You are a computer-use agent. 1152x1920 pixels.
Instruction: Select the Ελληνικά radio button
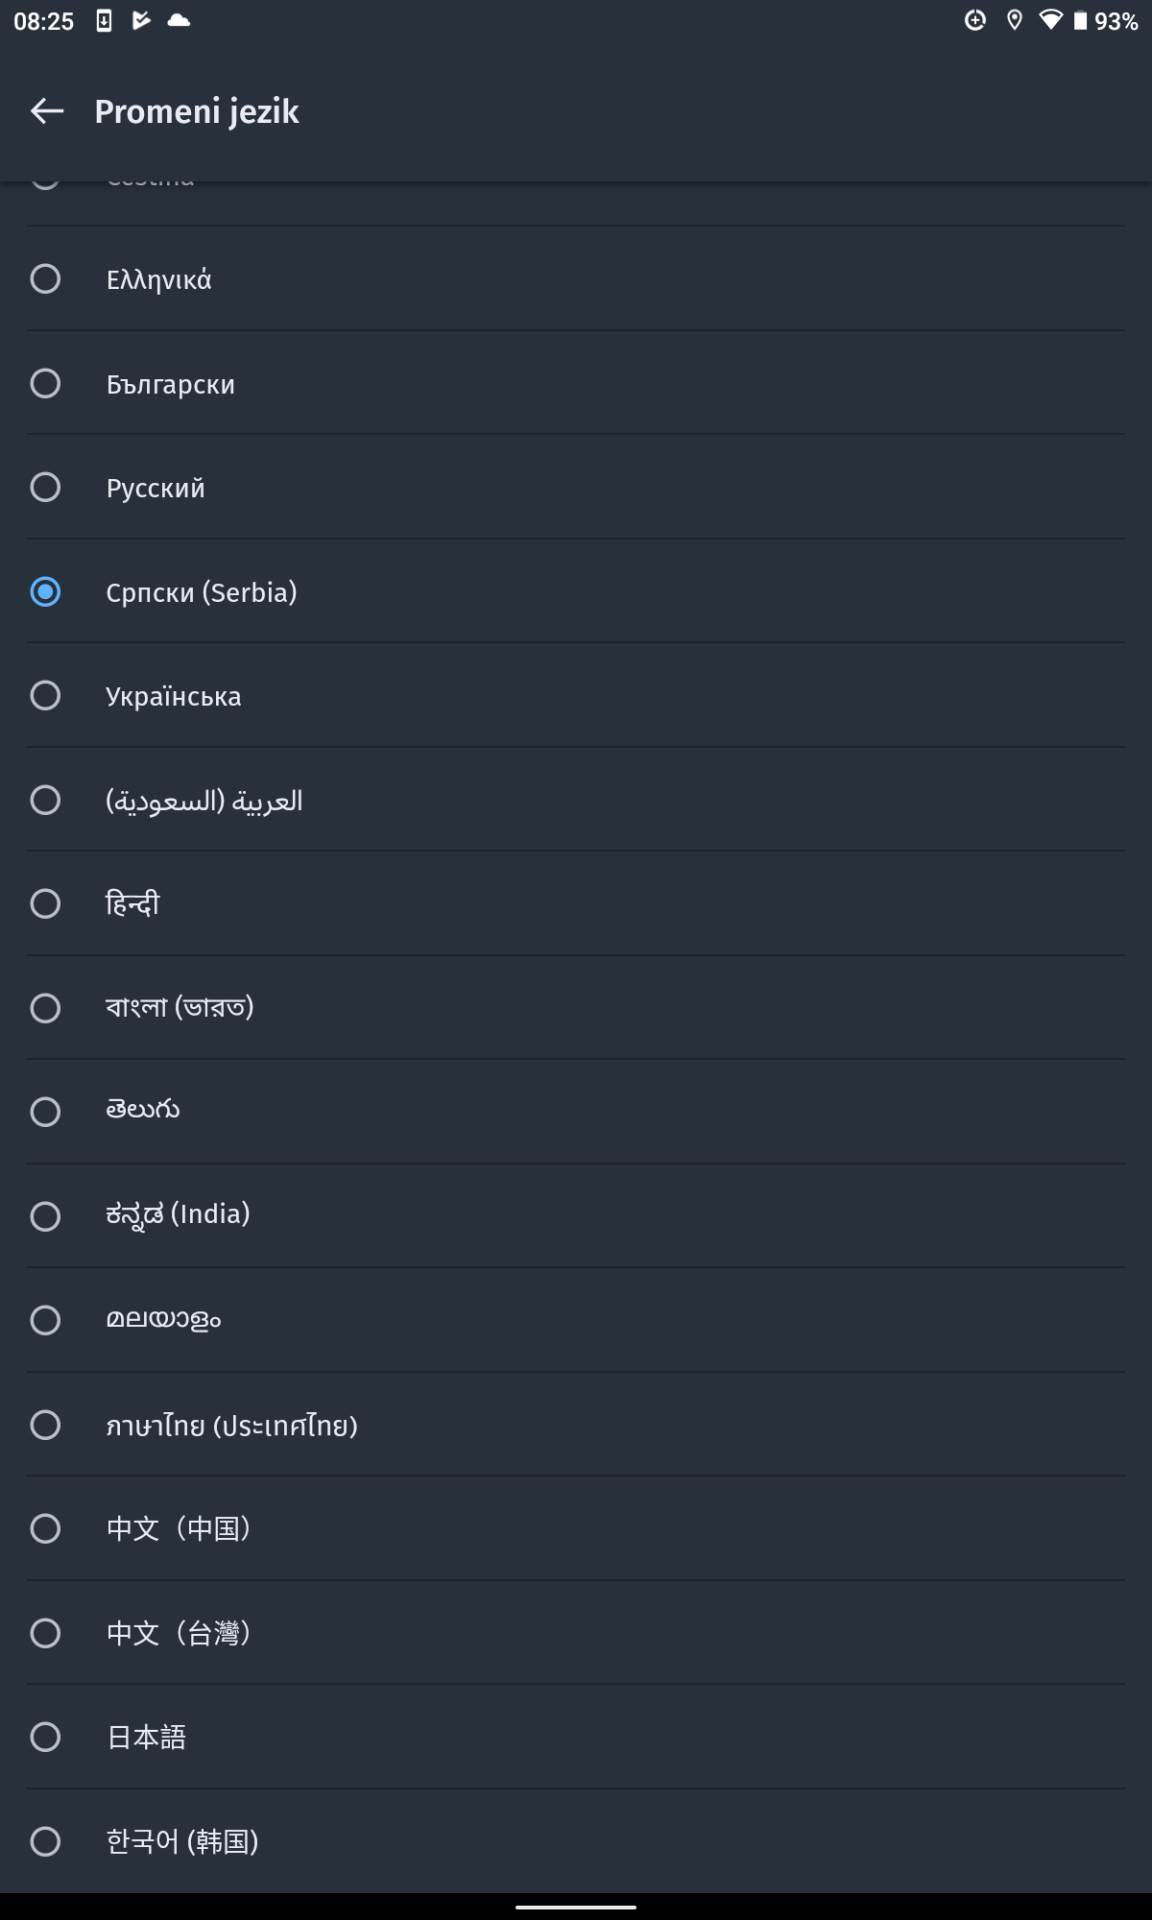point(45,279)
